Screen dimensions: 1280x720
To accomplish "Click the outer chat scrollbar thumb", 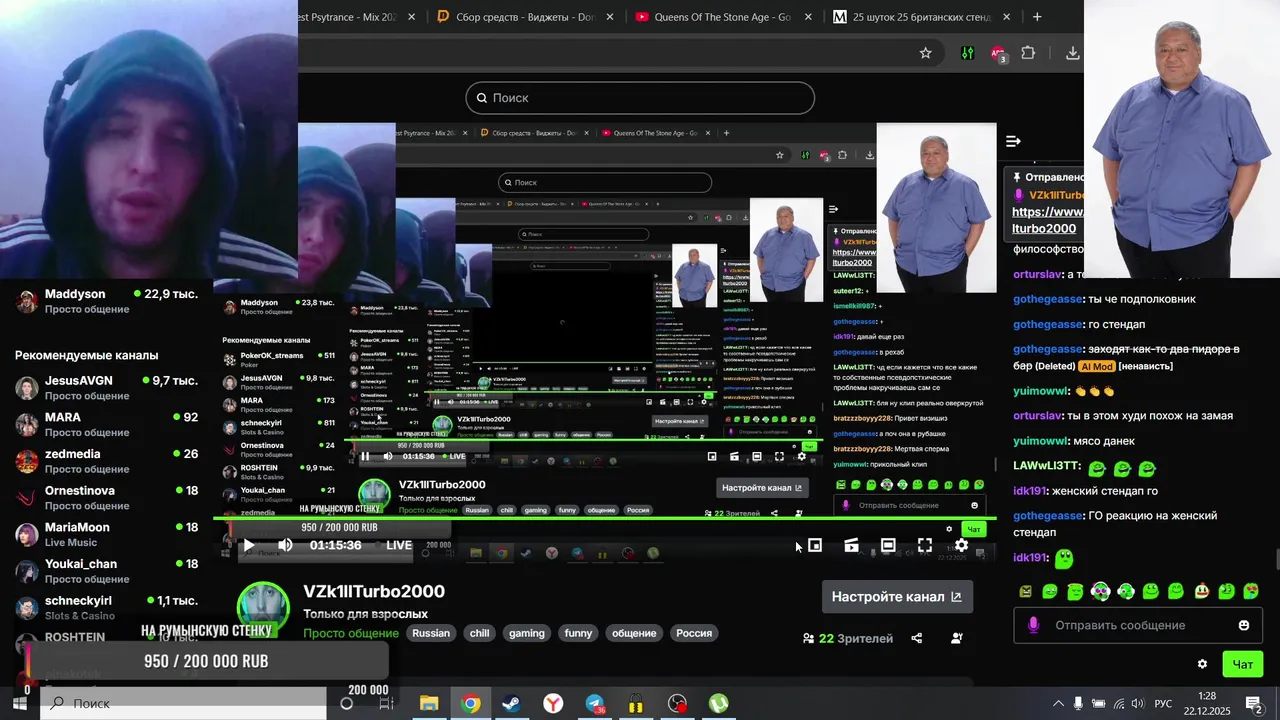I will point(1275,558).
